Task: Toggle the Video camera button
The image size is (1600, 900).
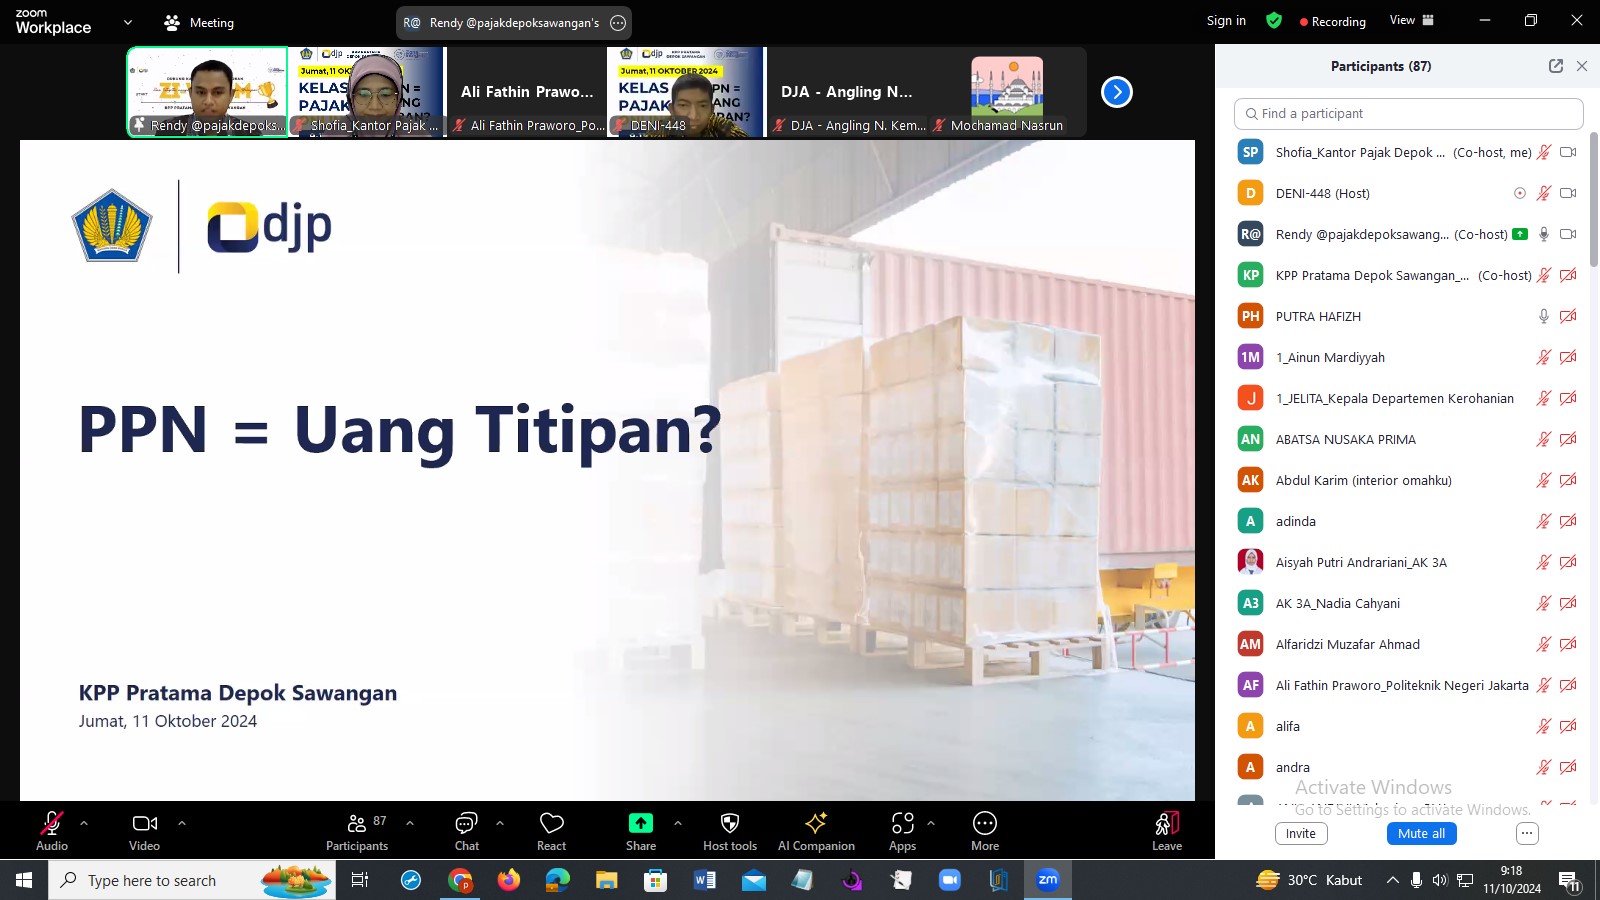Action: coord(144,823)
